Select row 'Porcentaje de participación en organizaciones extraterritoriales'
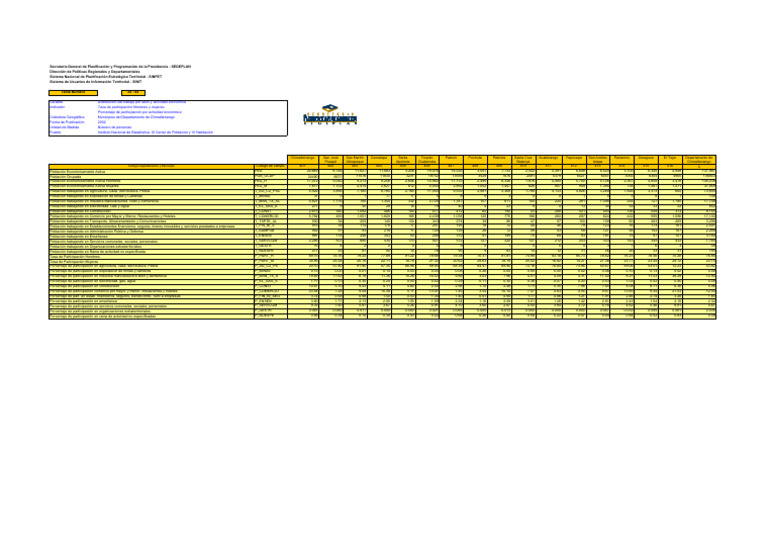The image size is (768, 543). pyautogui.click(x=151, y=311)
